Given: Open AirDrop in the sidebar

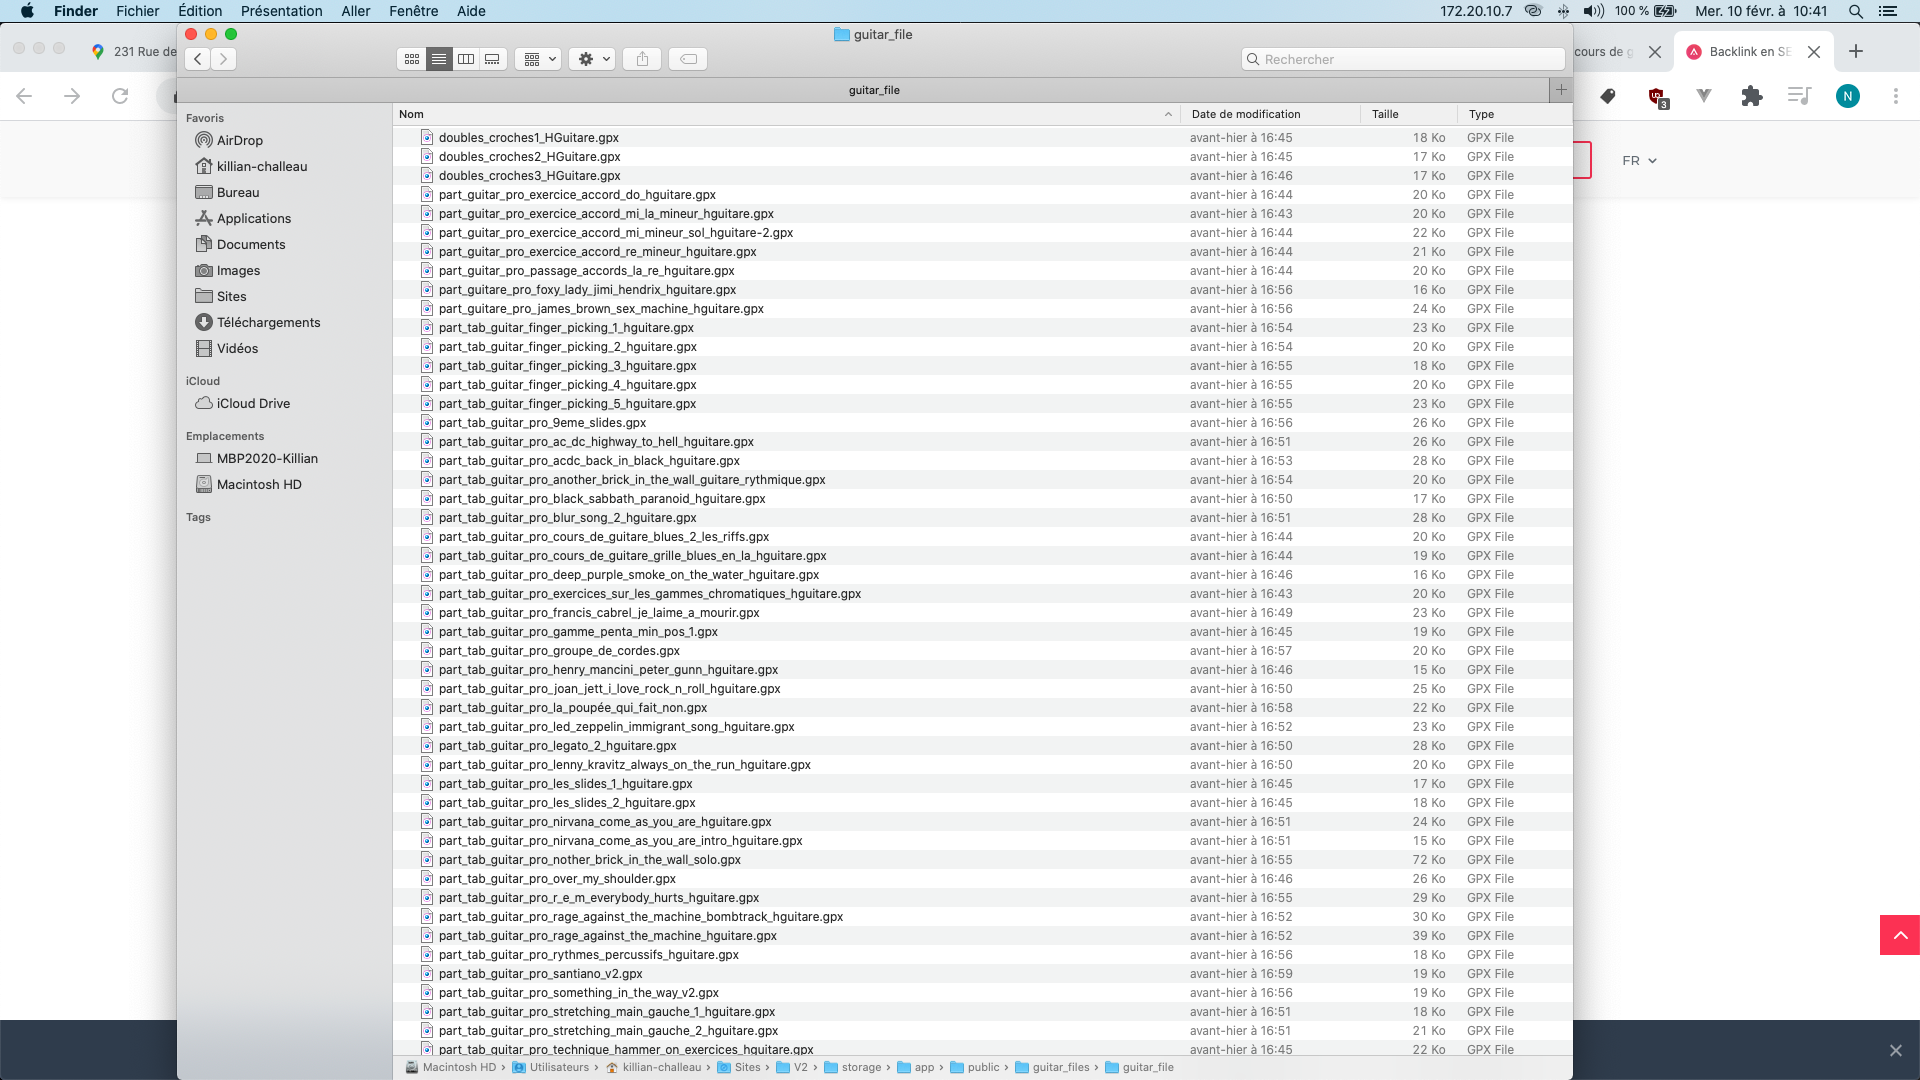Looking at the screenshot, I should point(239,141).
